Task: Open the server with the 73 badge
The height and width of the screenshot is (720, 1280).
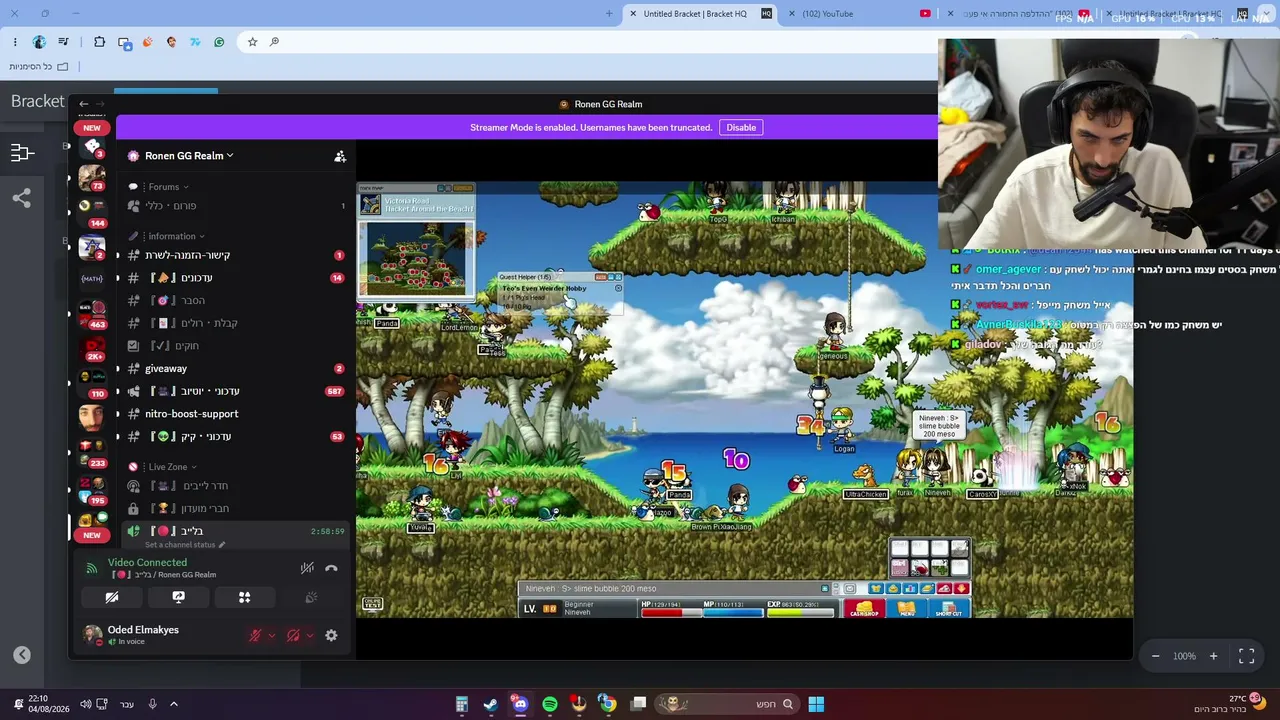Action: tap(93, 178)
